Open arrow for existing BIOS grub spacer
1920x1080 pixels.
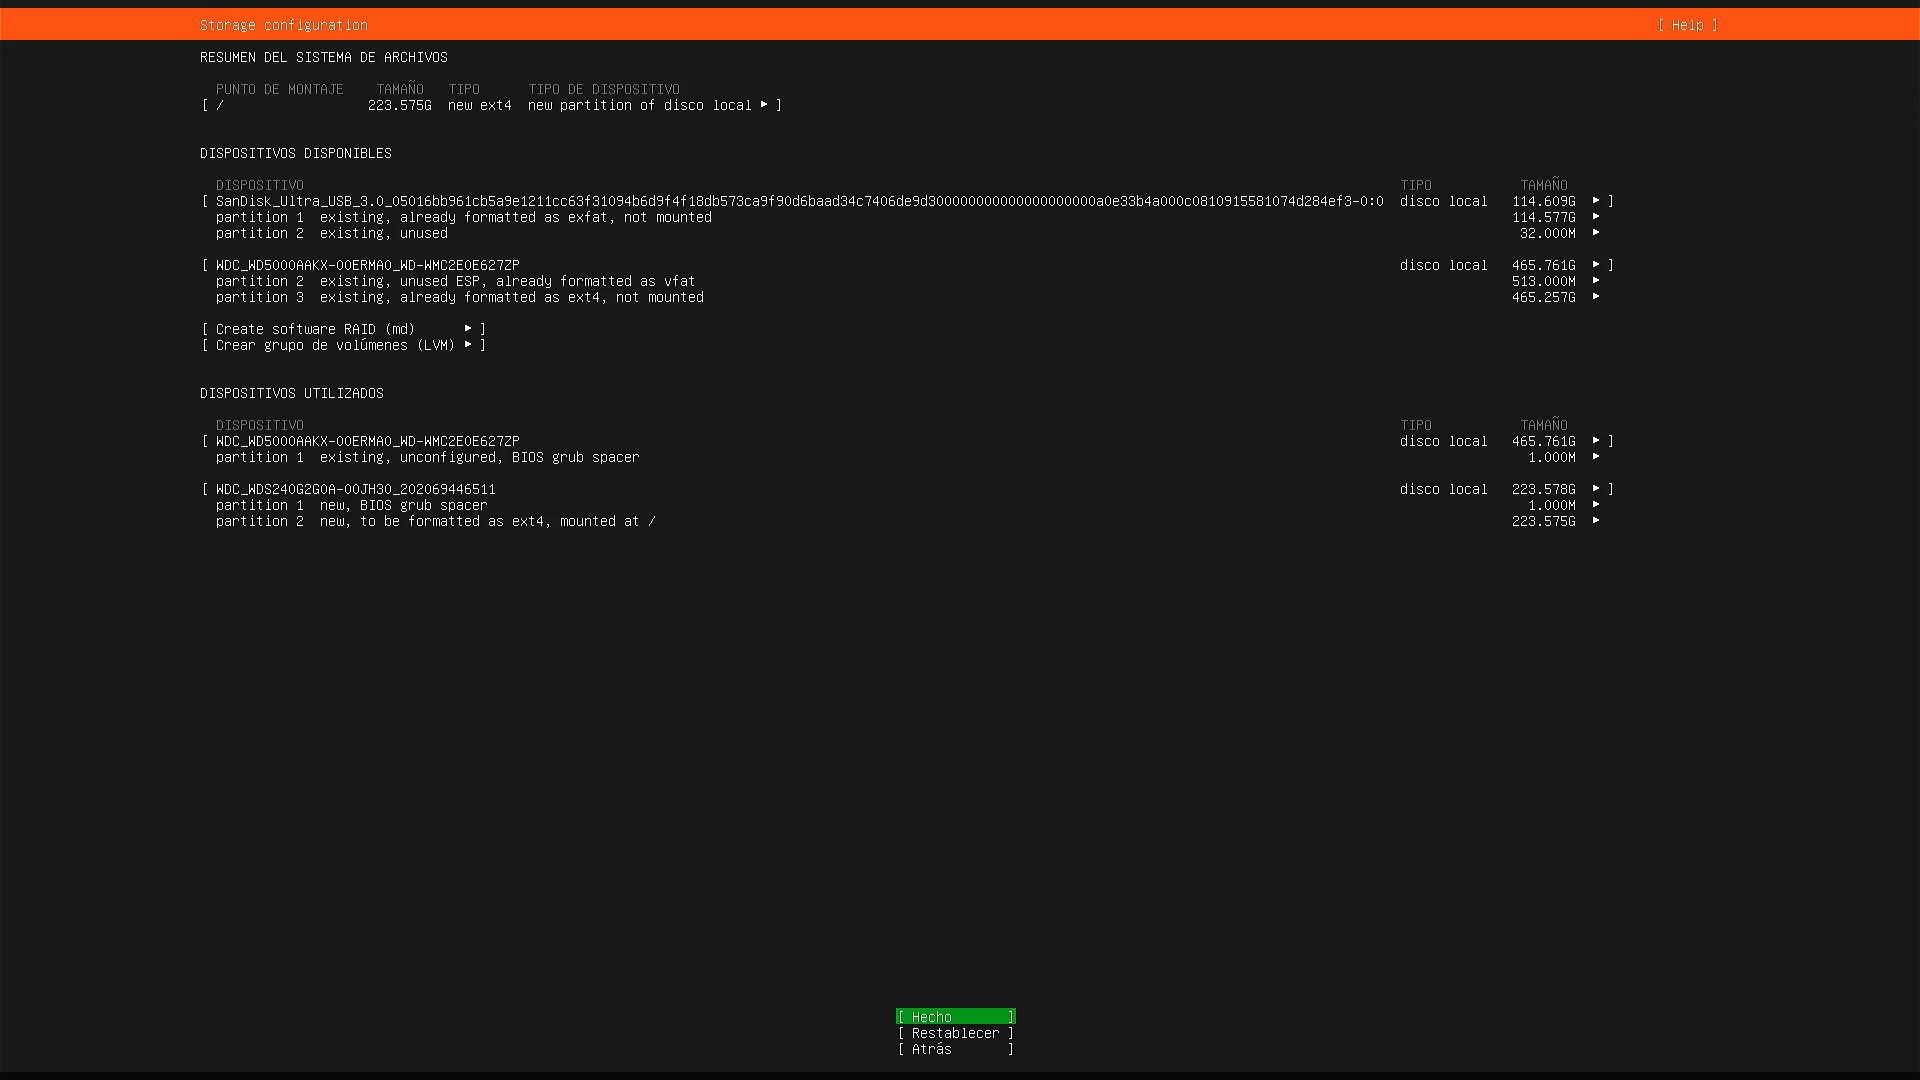1596,457
